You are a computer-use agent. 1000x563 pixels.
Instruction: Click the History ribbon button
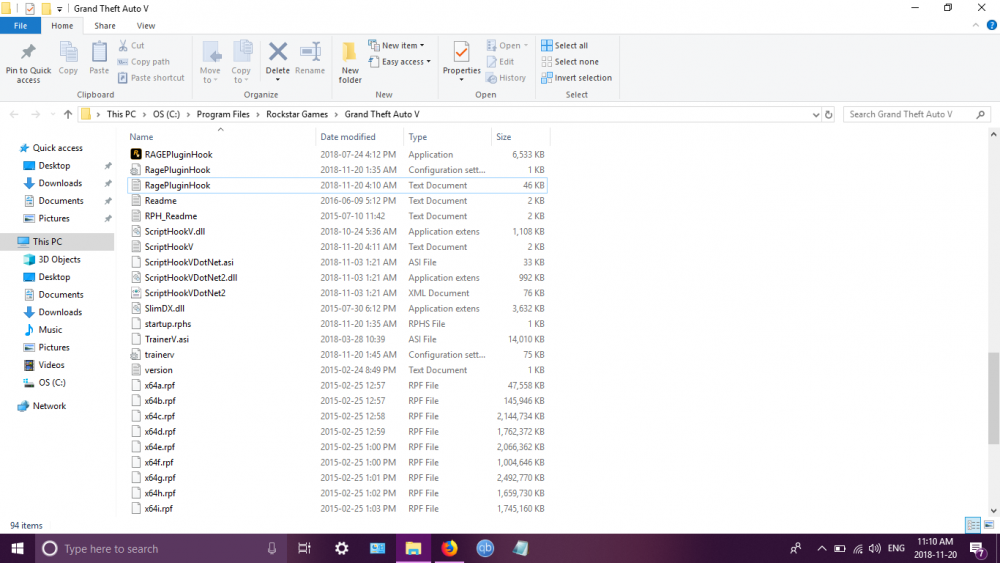coord(506,78)
